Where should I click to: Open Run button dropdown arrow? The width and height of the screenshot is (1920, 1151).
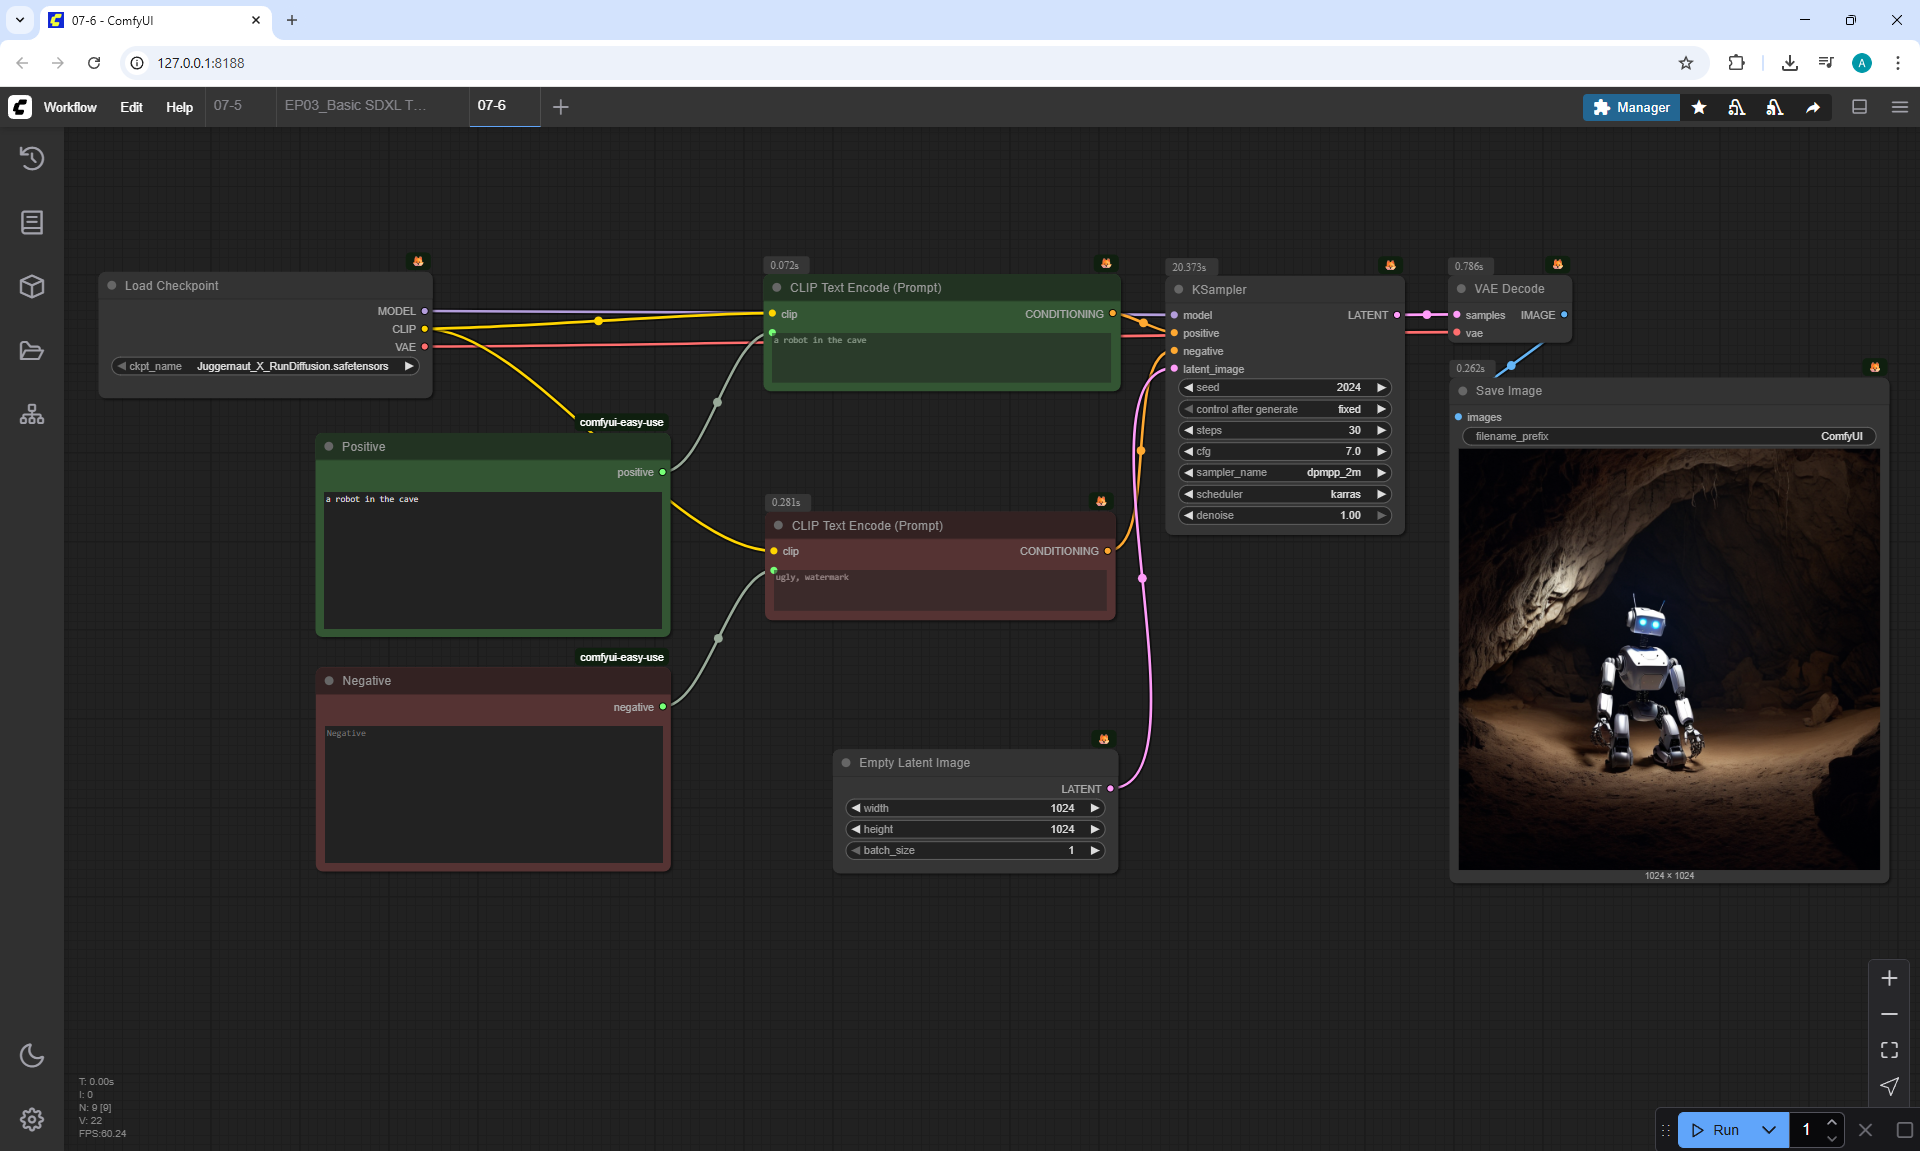point(1768,1130)
